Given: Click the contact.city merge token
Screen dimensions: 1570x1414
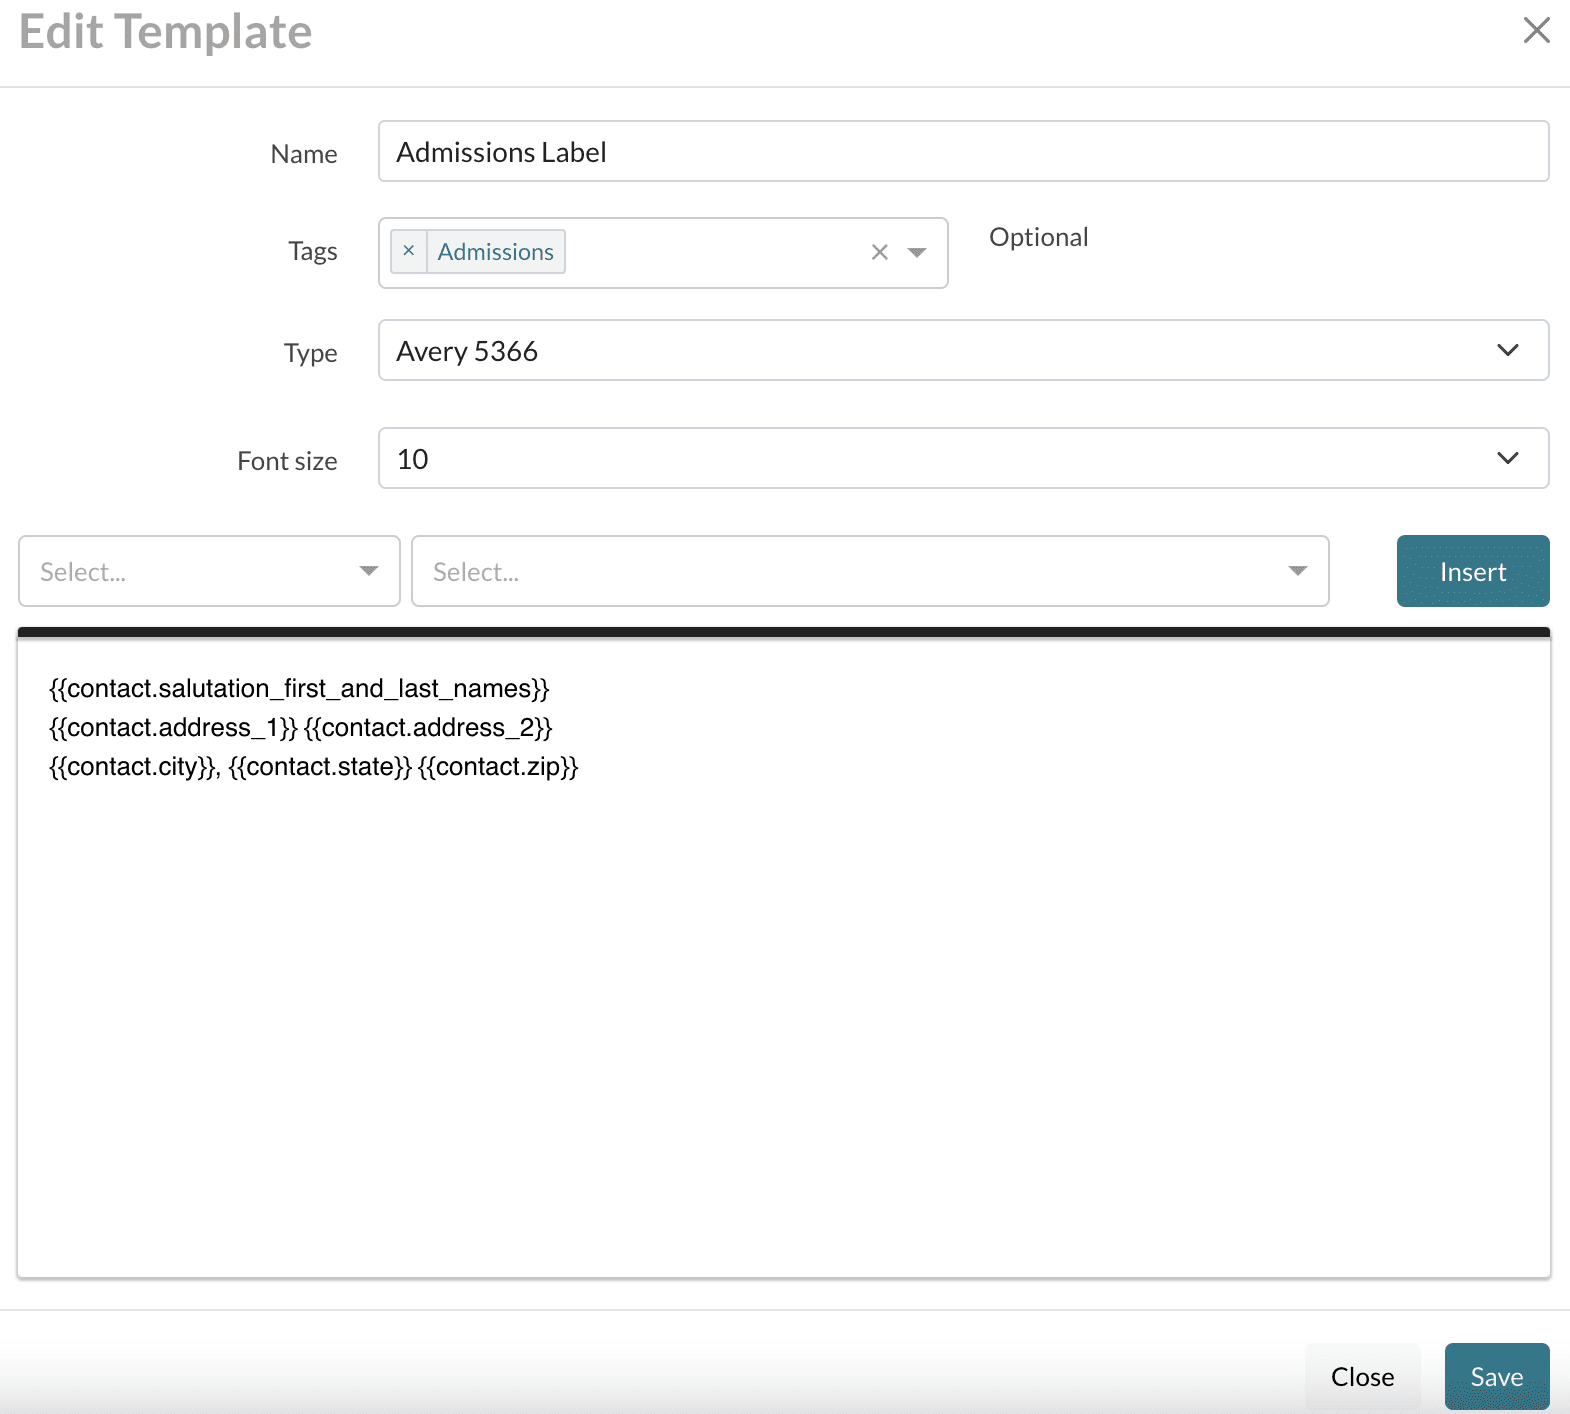Looking at the screenshot, I should click(132, 767).
